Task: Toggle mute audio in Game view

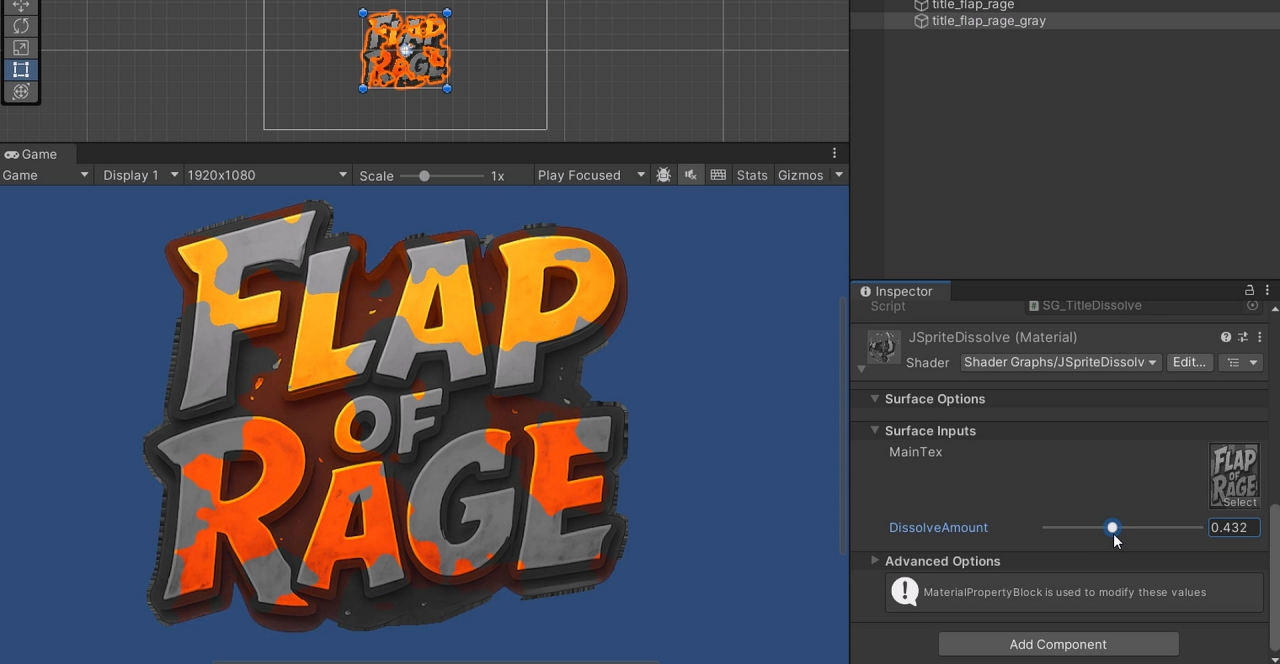Action: 690,175
